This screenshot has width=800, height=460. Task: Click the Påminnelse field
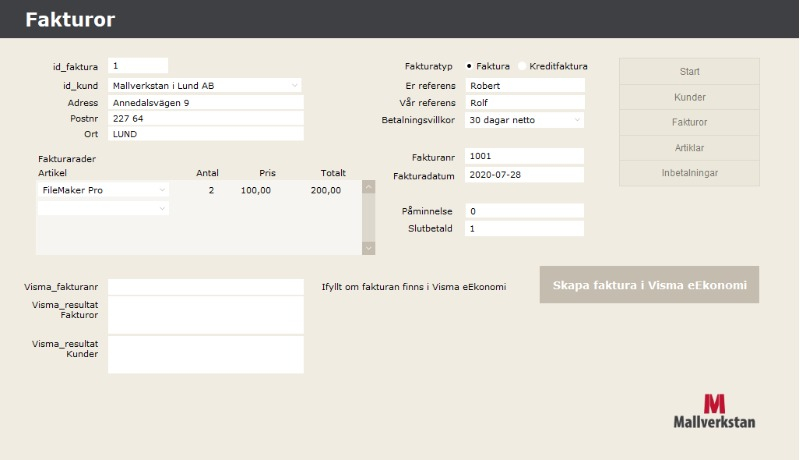coord(524,211)
